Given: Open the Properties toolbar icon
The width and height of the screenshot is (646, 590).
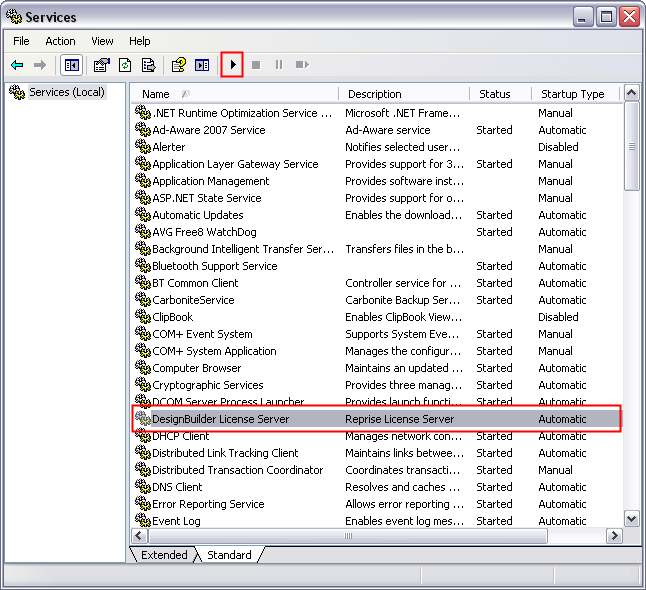Looking at the screenshot, I should (x=101, y=65).
